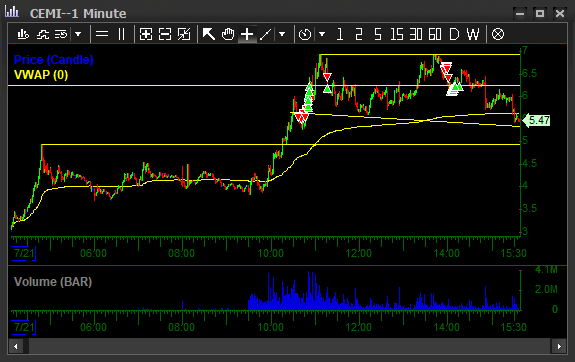Select the trend line drawing tool

[265, 34]
